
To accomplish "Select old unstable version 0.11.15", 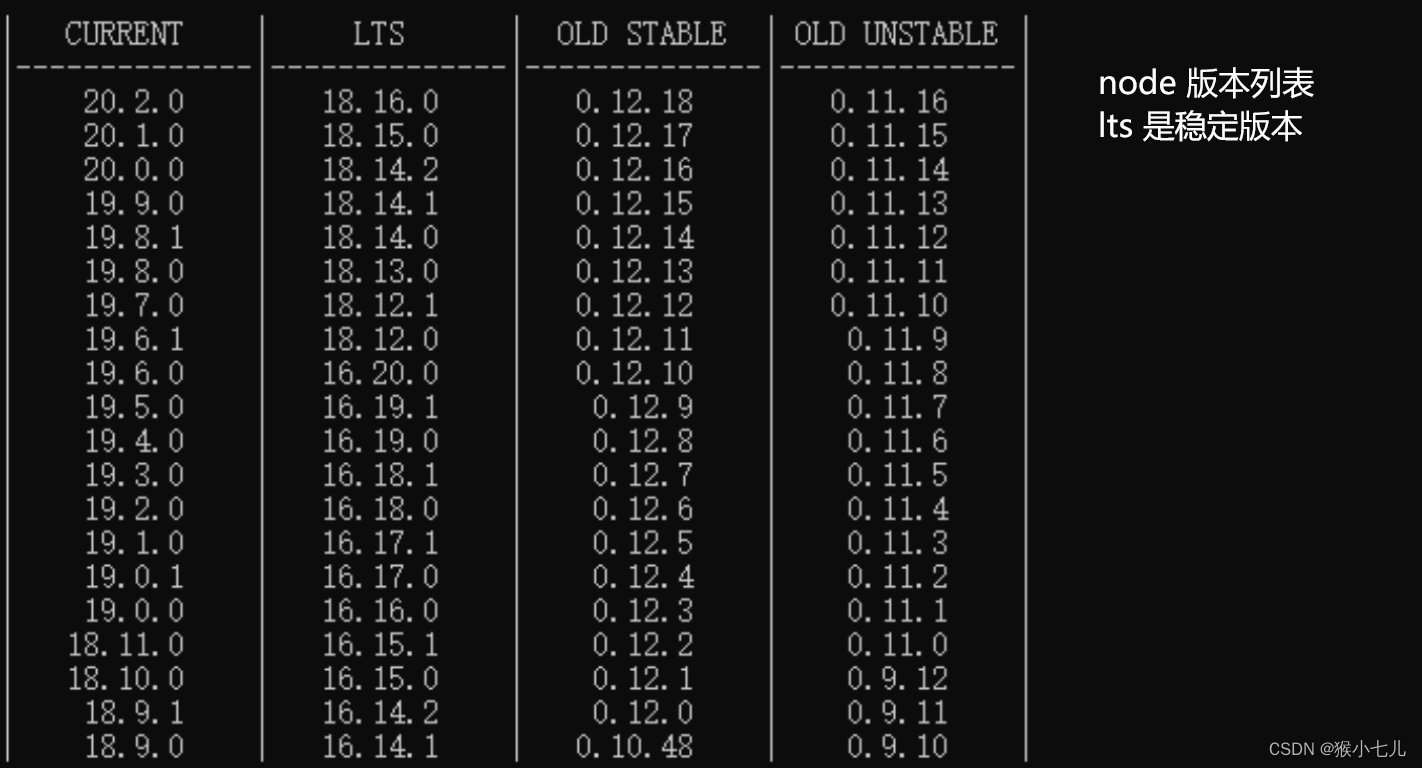I will coord(889,135).
